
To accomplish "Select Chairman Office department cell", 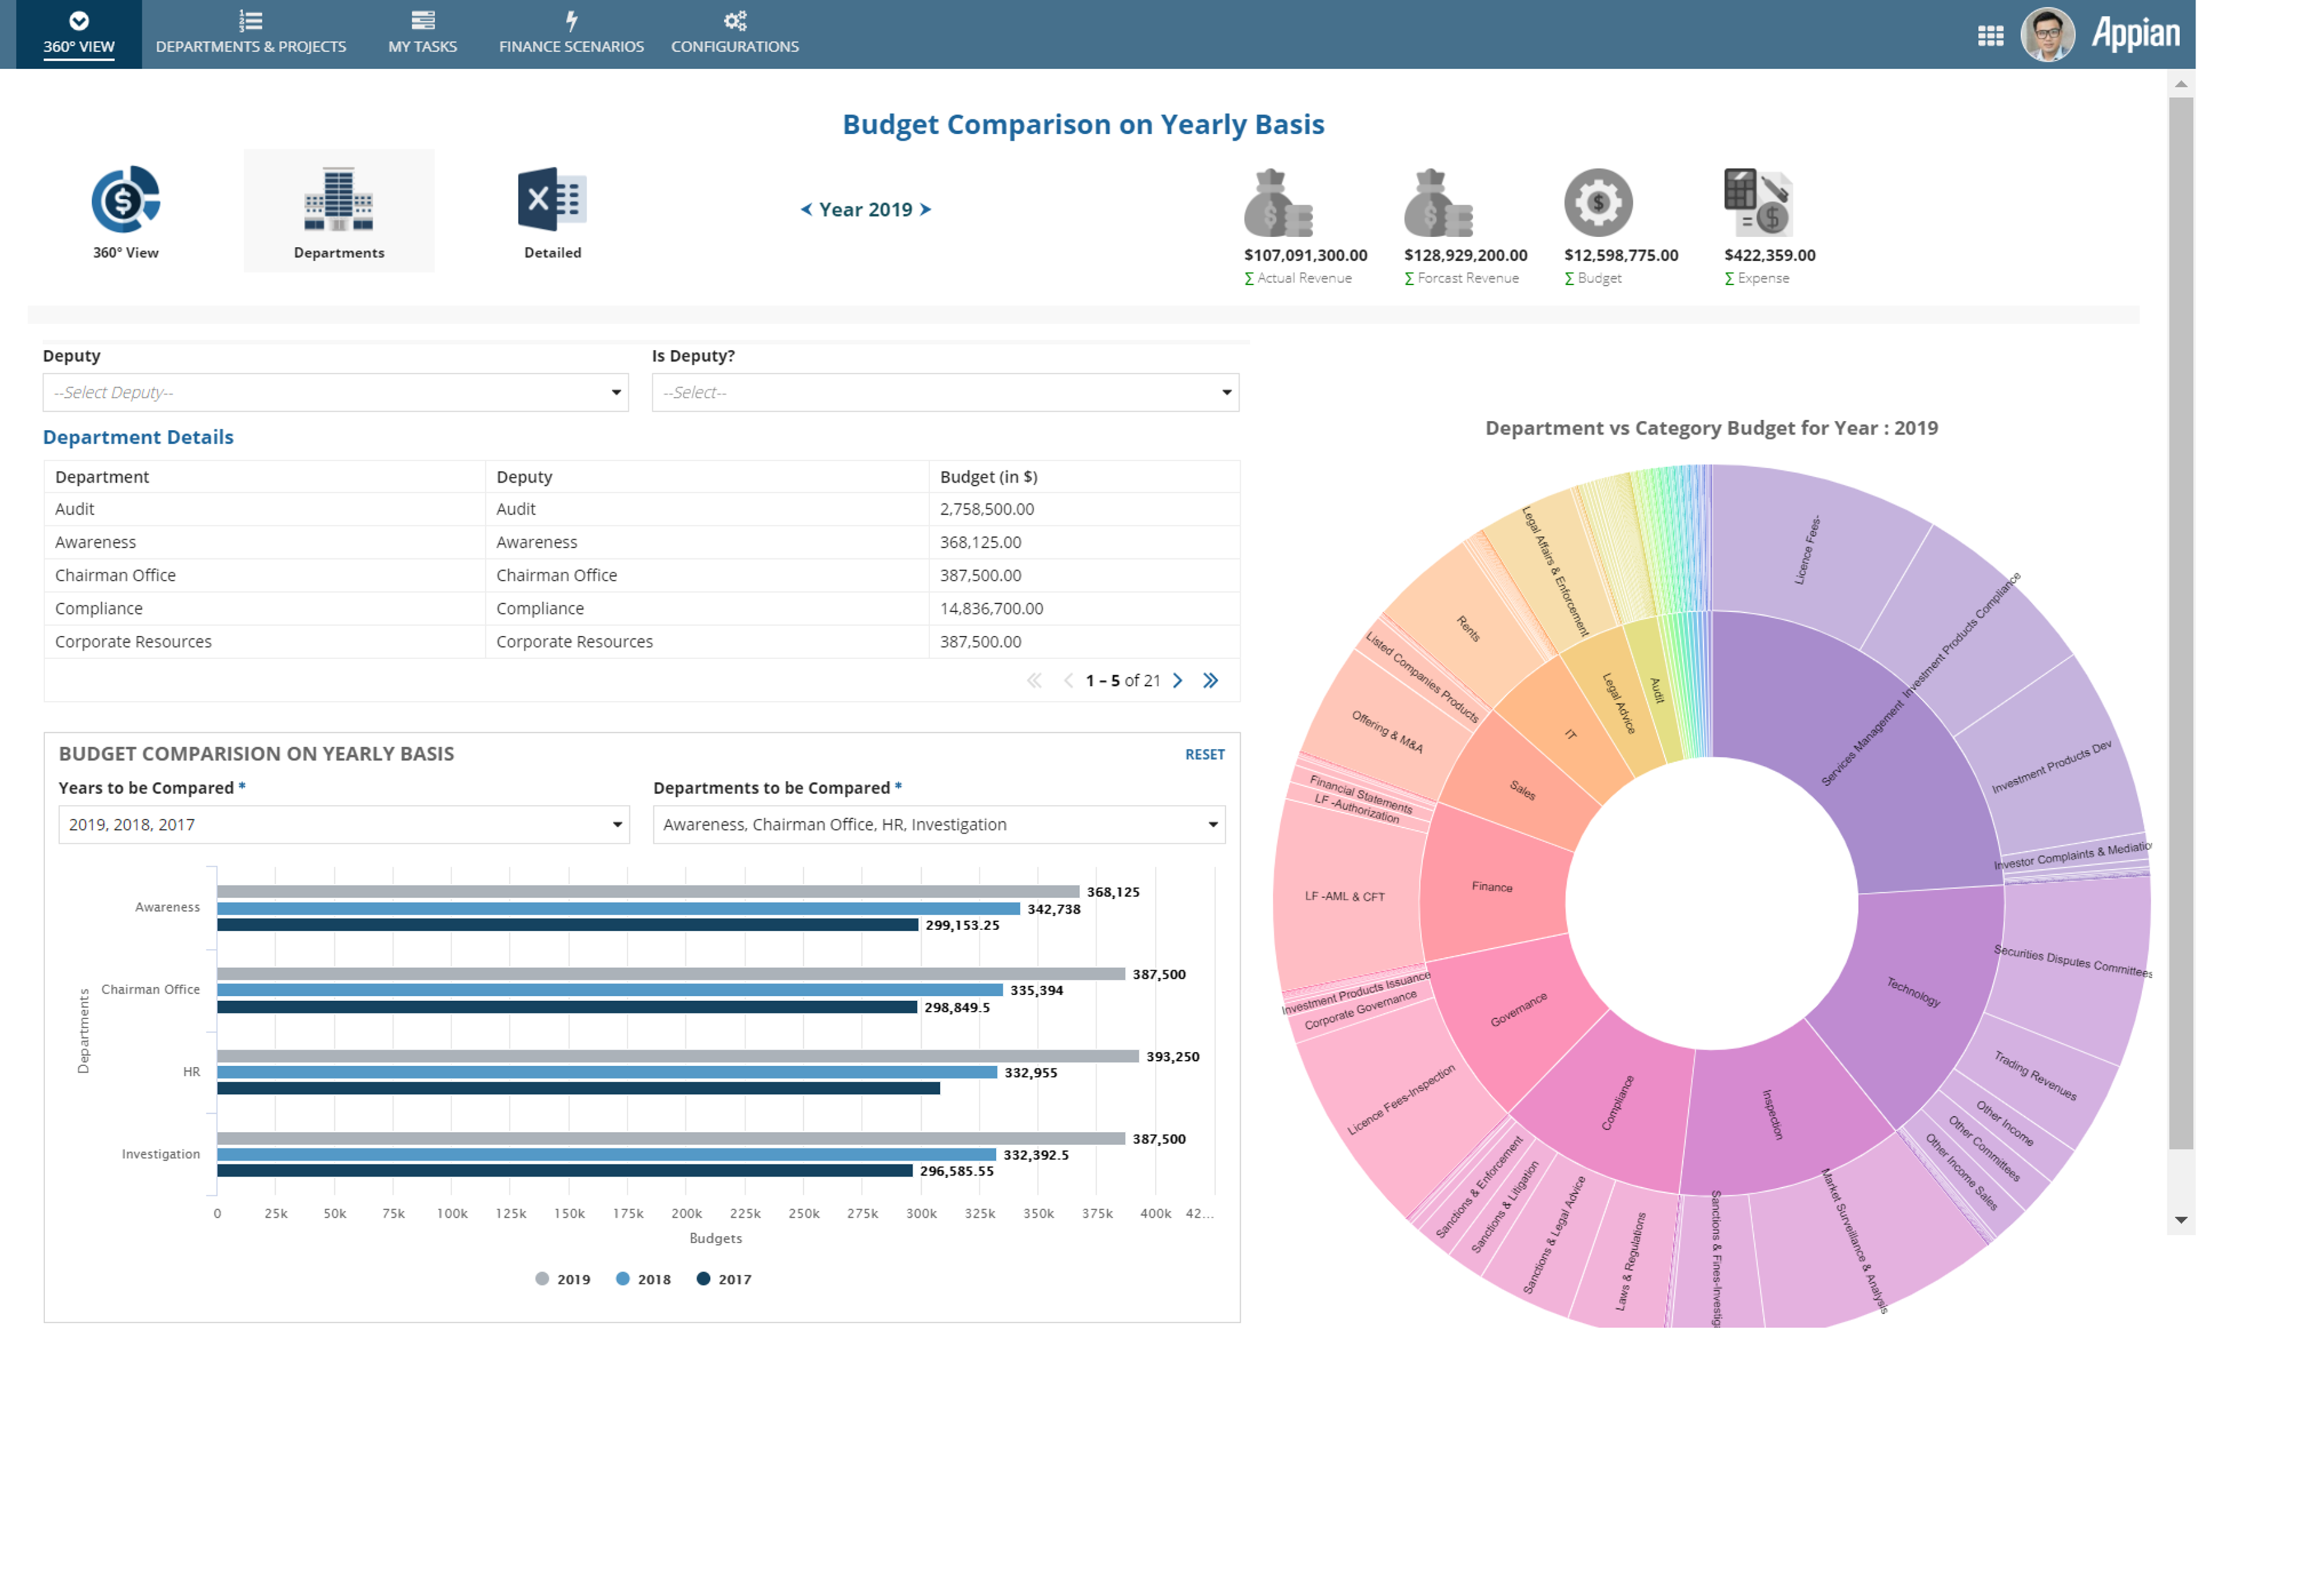I will point(265,576).
